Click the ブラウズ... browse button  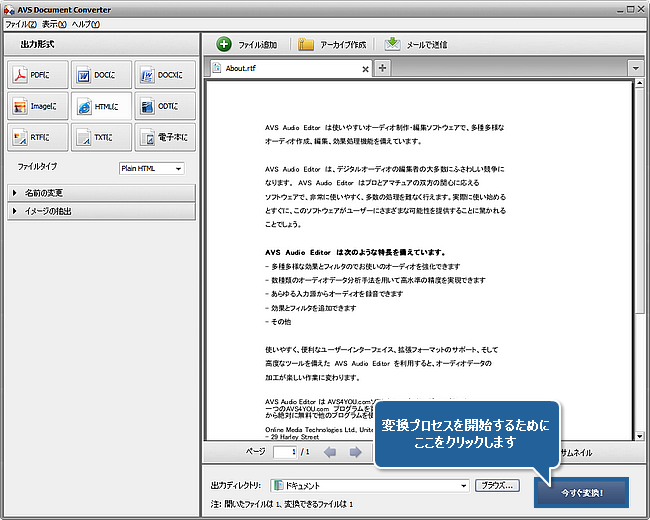[x=497, y=485]
